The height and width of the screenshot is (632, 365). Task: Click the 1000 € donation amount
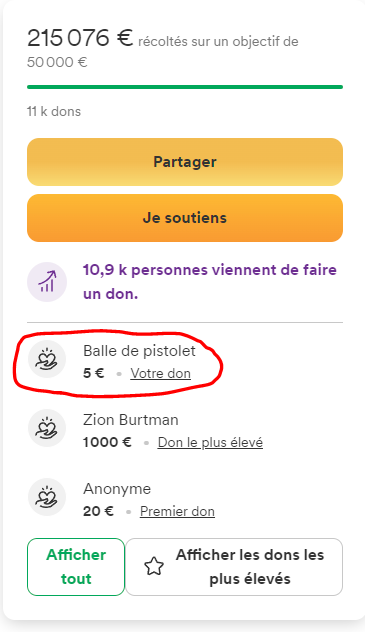pyautogui.click(x=107, y=443)
